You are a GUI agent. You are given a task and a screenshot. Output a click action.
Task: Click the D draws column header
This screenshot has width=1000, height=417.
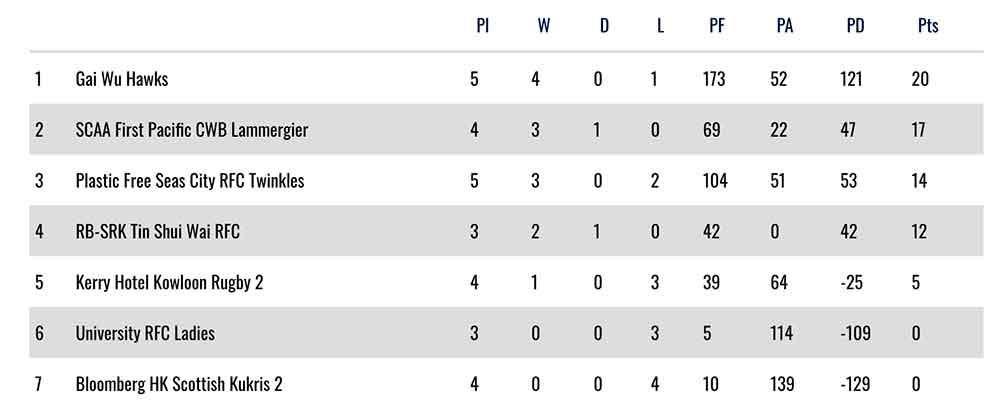(604, 27)
